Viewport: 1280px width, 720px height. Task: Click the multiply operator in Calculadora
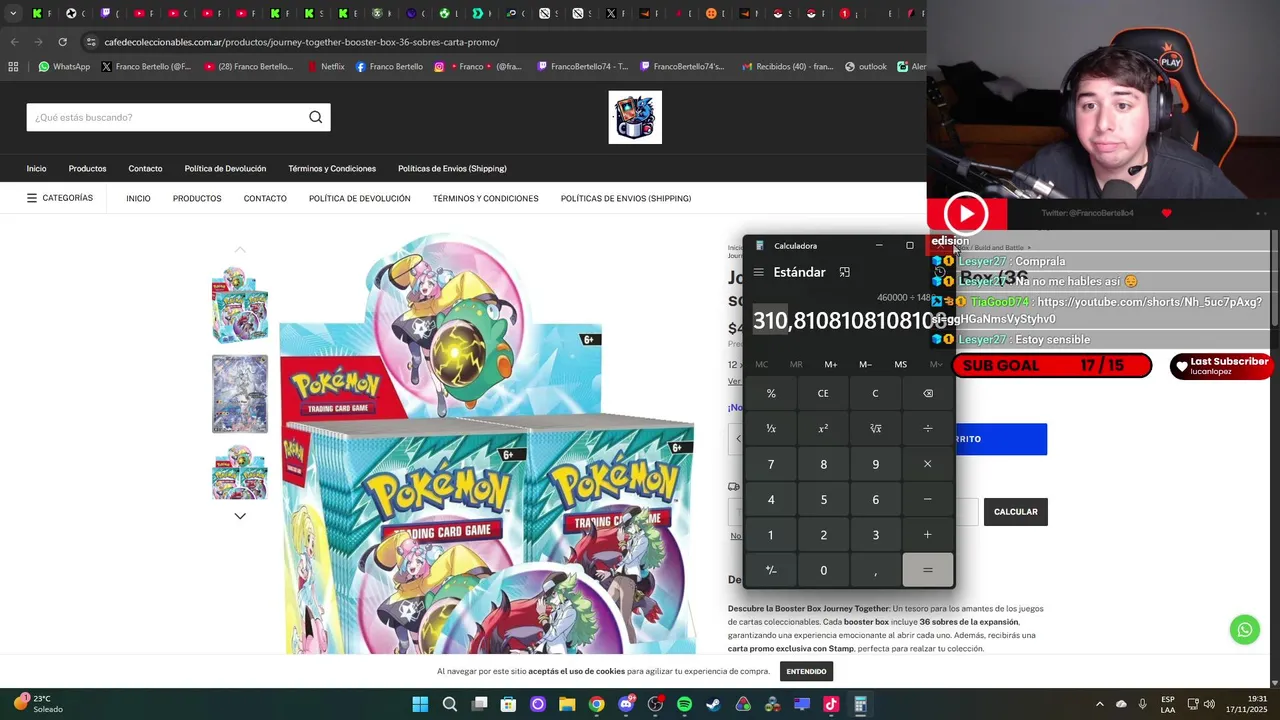point(927,464)
